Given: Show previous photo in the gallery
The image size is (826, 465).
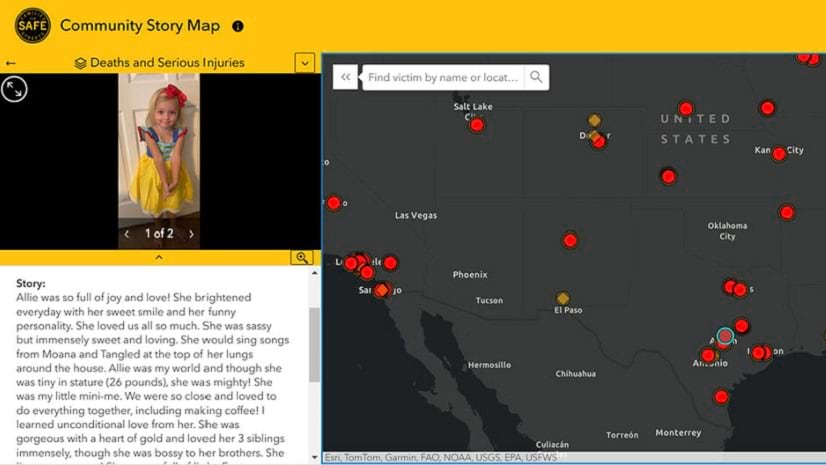Looking at the screenshot, I should click(x=126, y=233).
